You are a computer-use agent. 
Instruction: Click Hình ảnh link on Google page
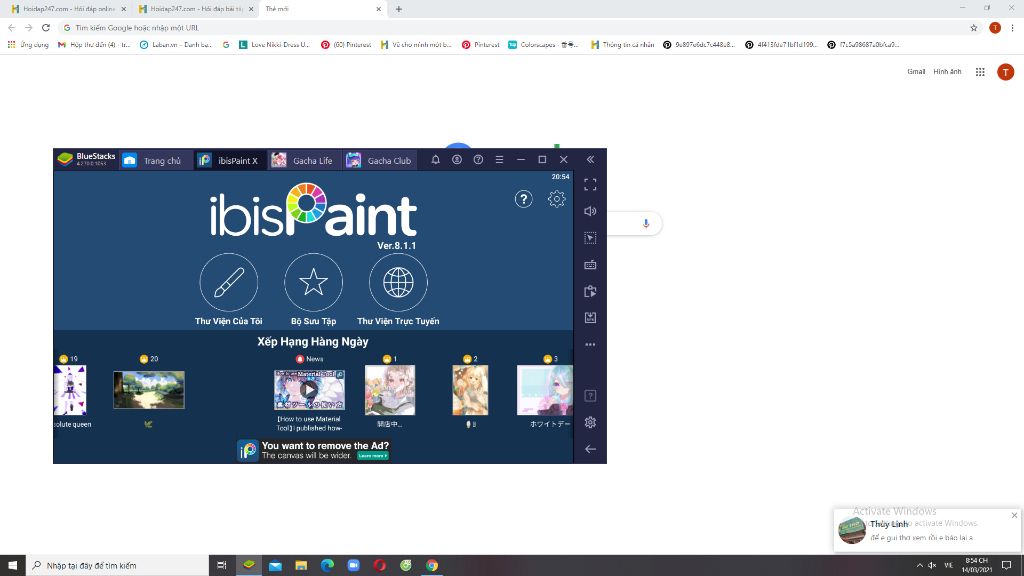point(947,72)
